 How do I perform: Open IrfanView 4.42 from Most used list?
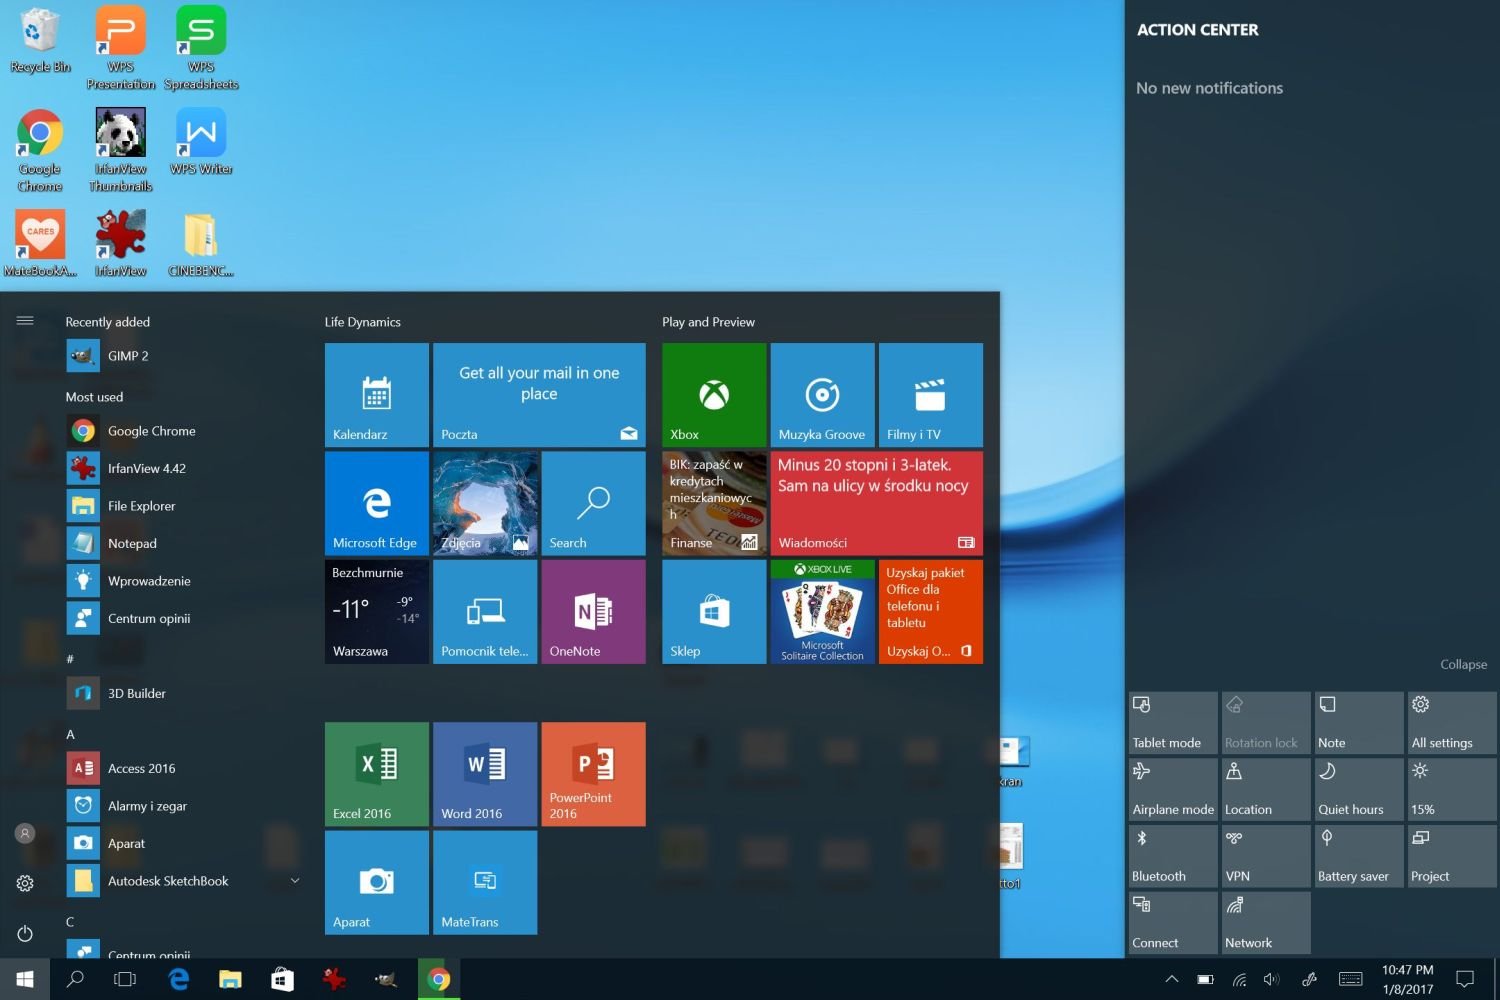point(184,468)
